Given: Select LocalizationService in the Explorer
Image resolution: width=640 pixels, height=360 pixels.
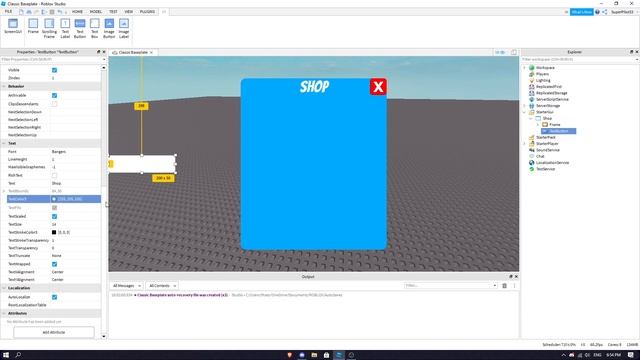Looking at the screenshot, I should pos(552,162).
